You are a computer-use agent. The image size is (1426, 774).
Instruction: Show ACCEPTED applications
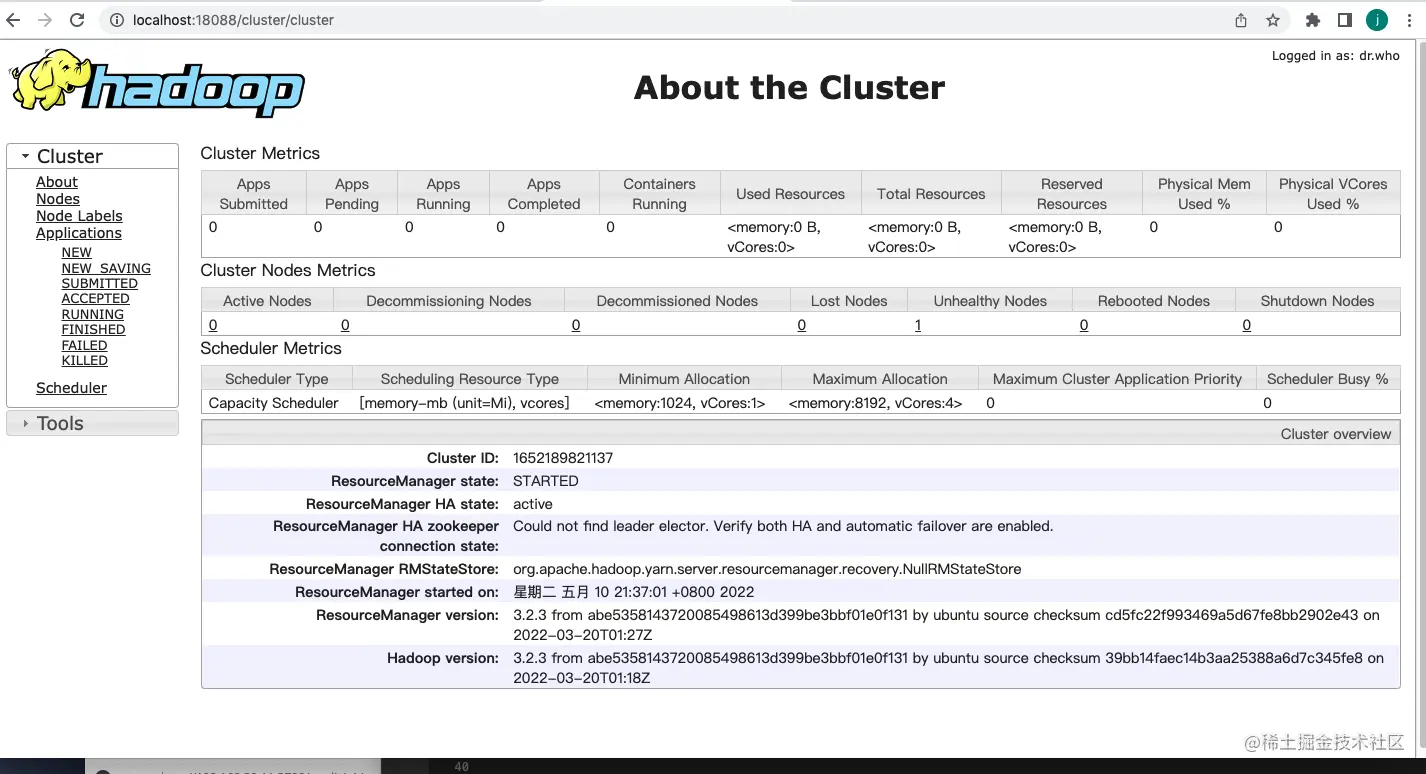tap(95, 298)
